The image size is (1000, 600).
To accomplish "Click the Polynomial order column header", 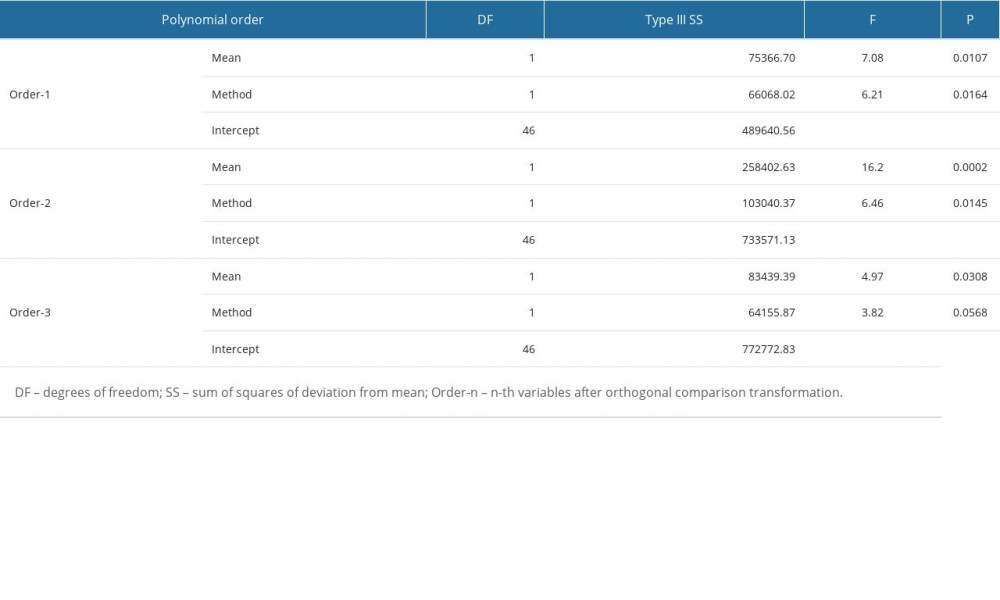I will [x=212, y=19].
